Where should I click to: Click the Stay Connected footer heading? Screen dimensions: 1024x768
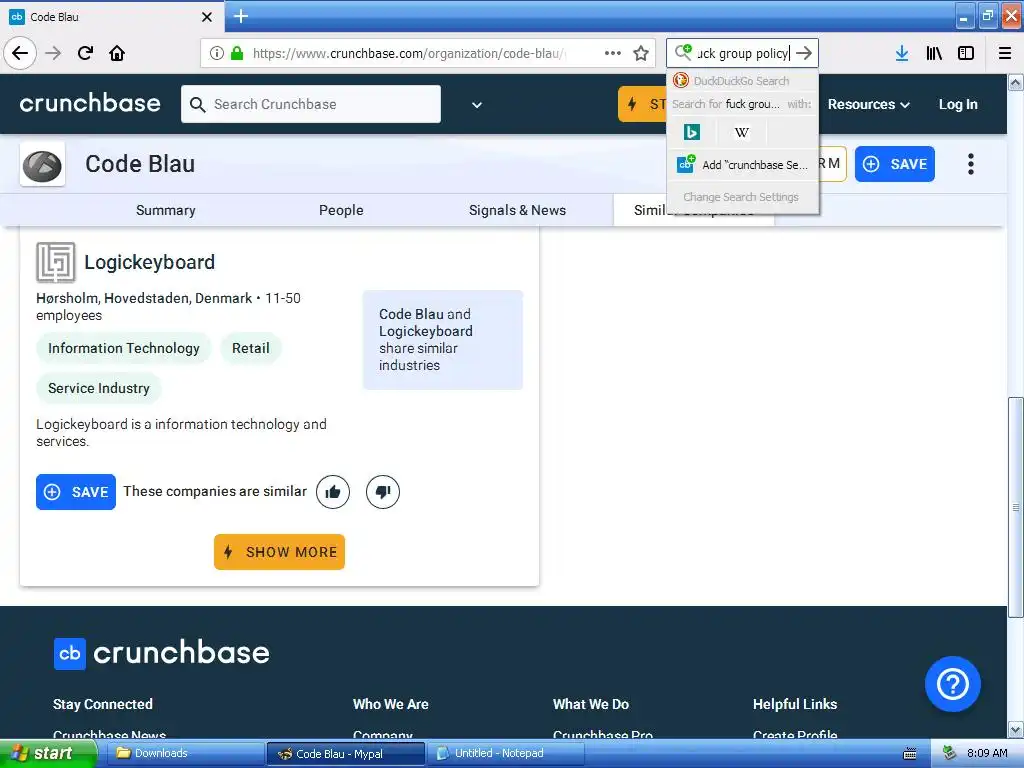coord(103,704)
